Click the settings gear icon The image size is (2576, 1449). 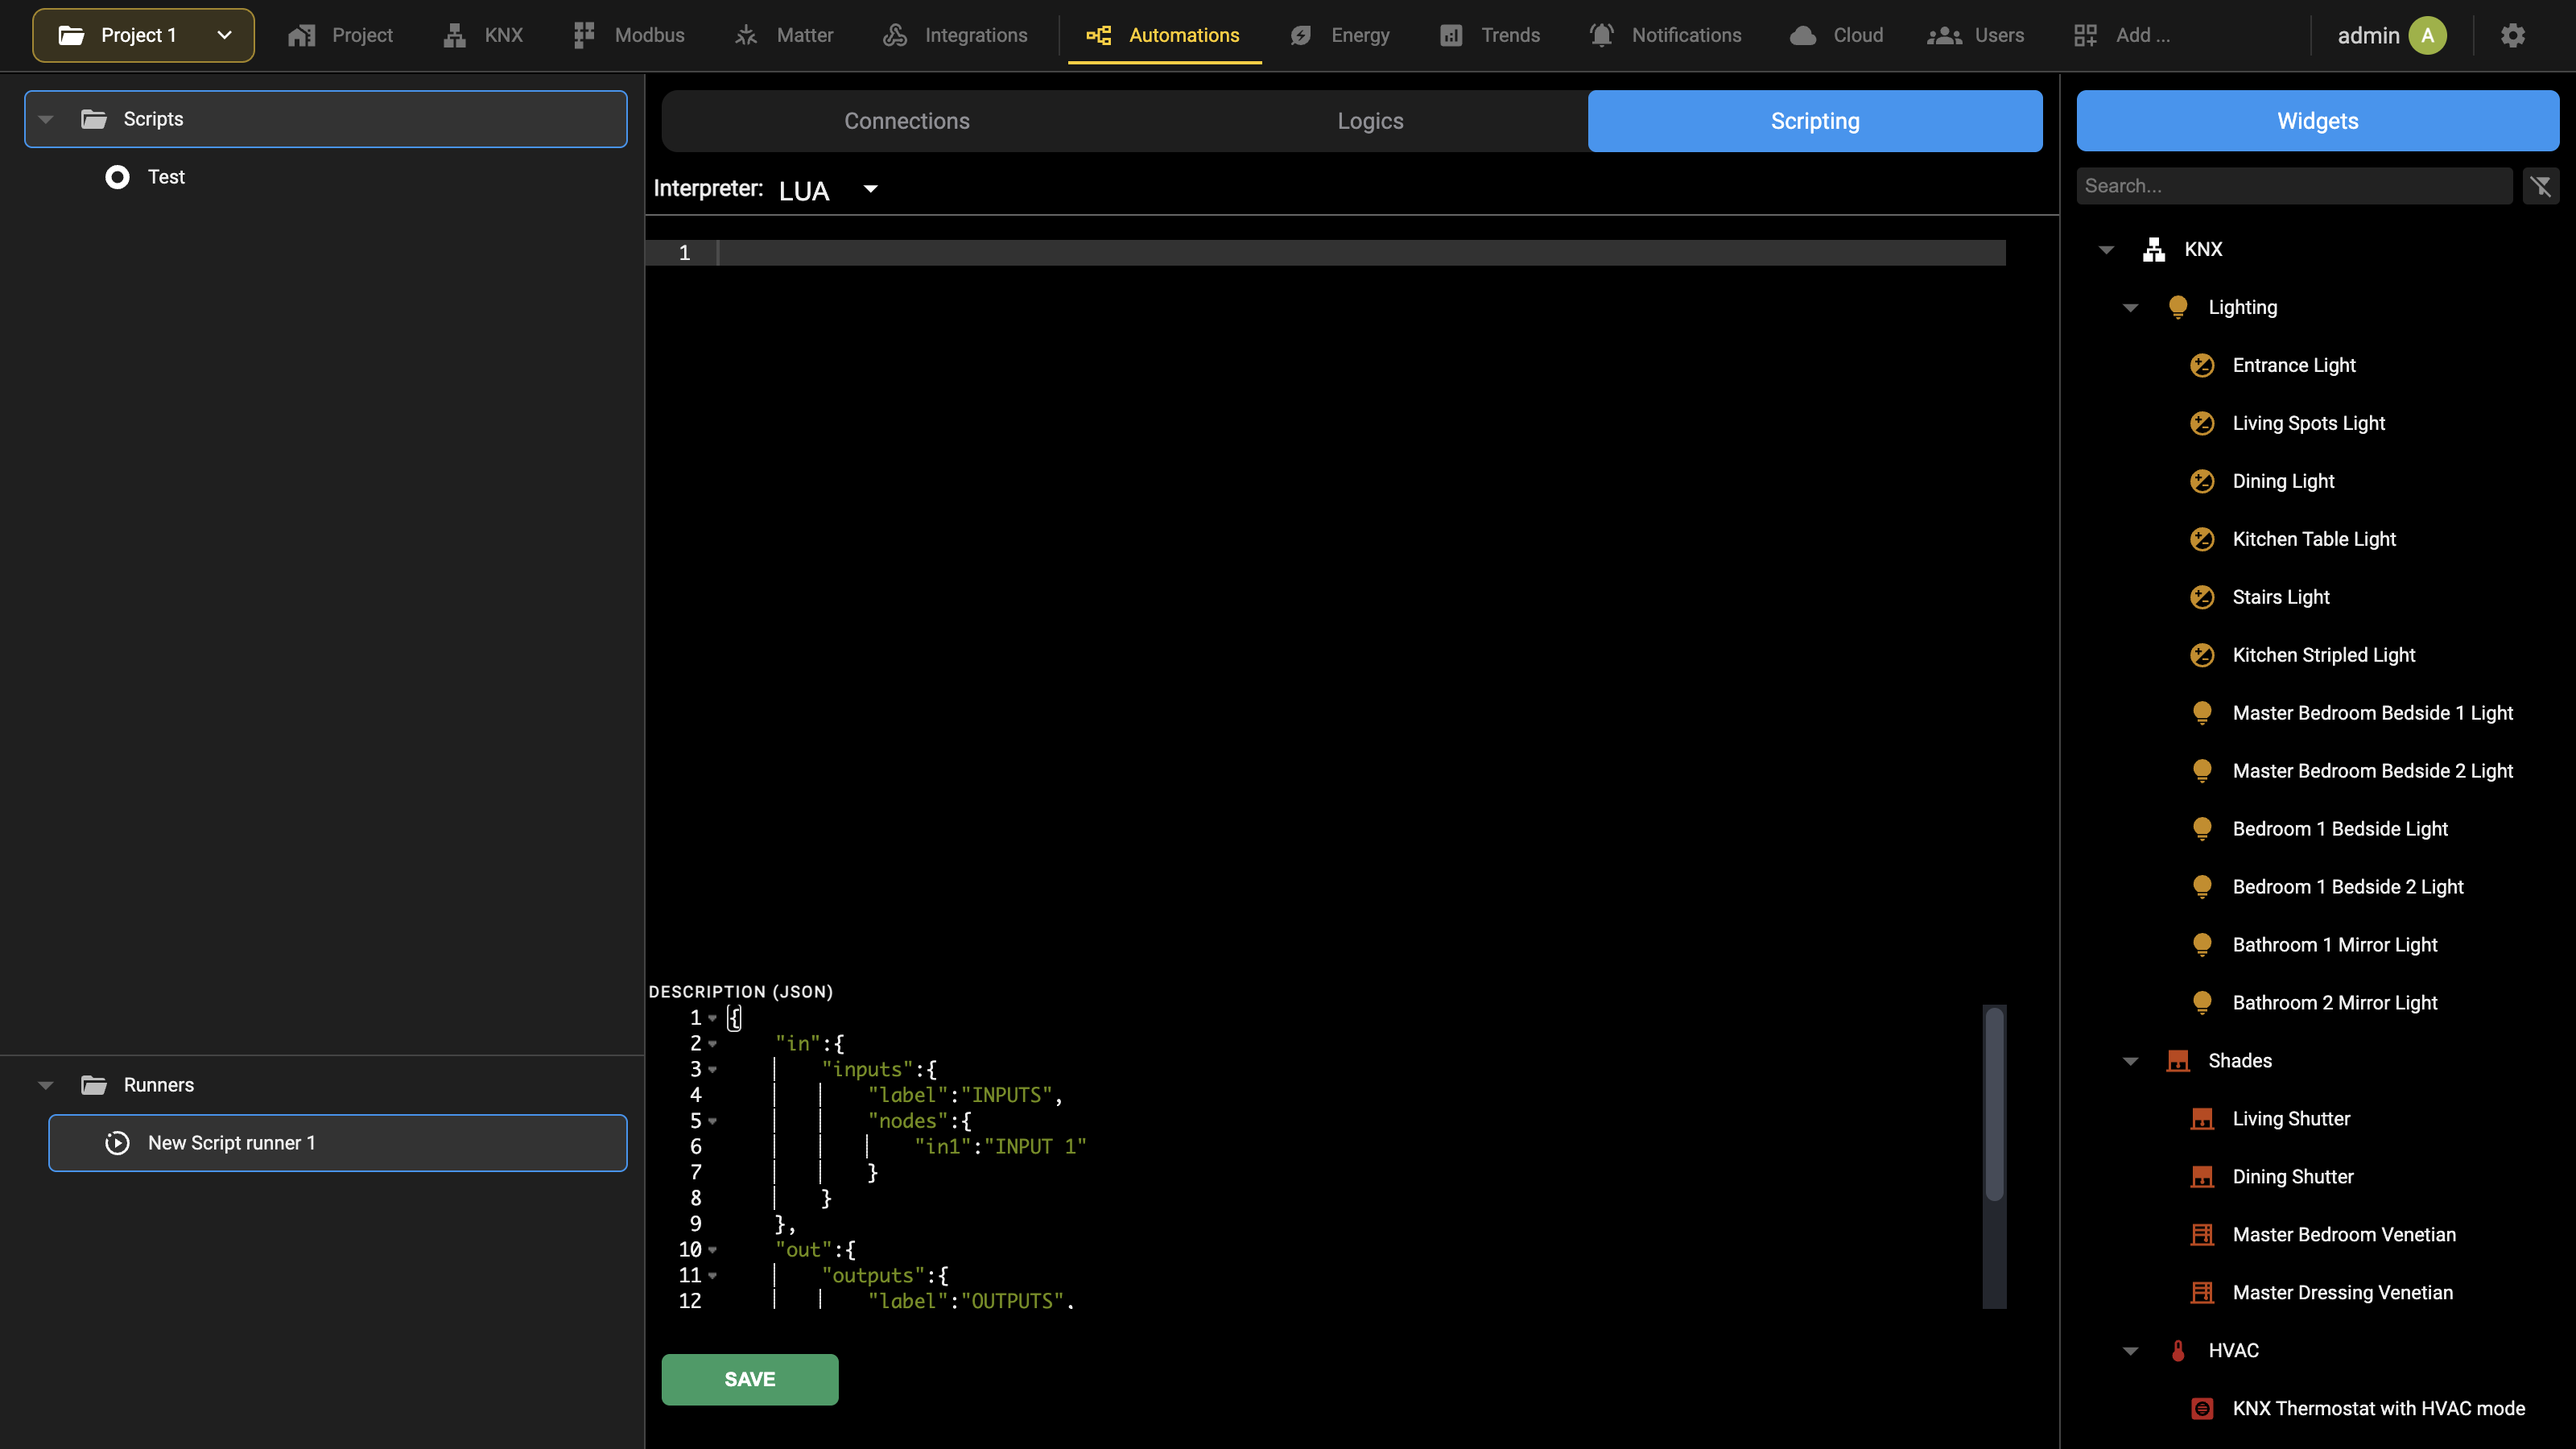(2512, 35)
